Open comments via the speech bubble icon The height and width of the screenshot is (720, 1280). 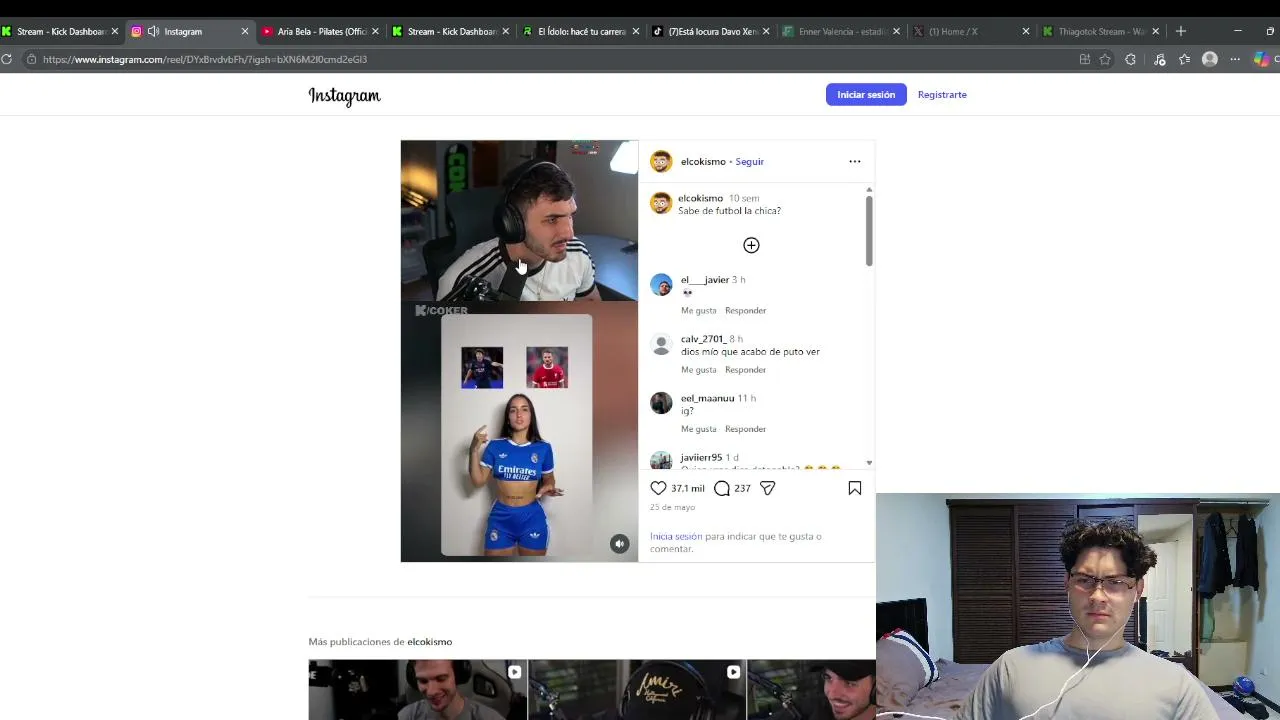(x=722, y=488)
